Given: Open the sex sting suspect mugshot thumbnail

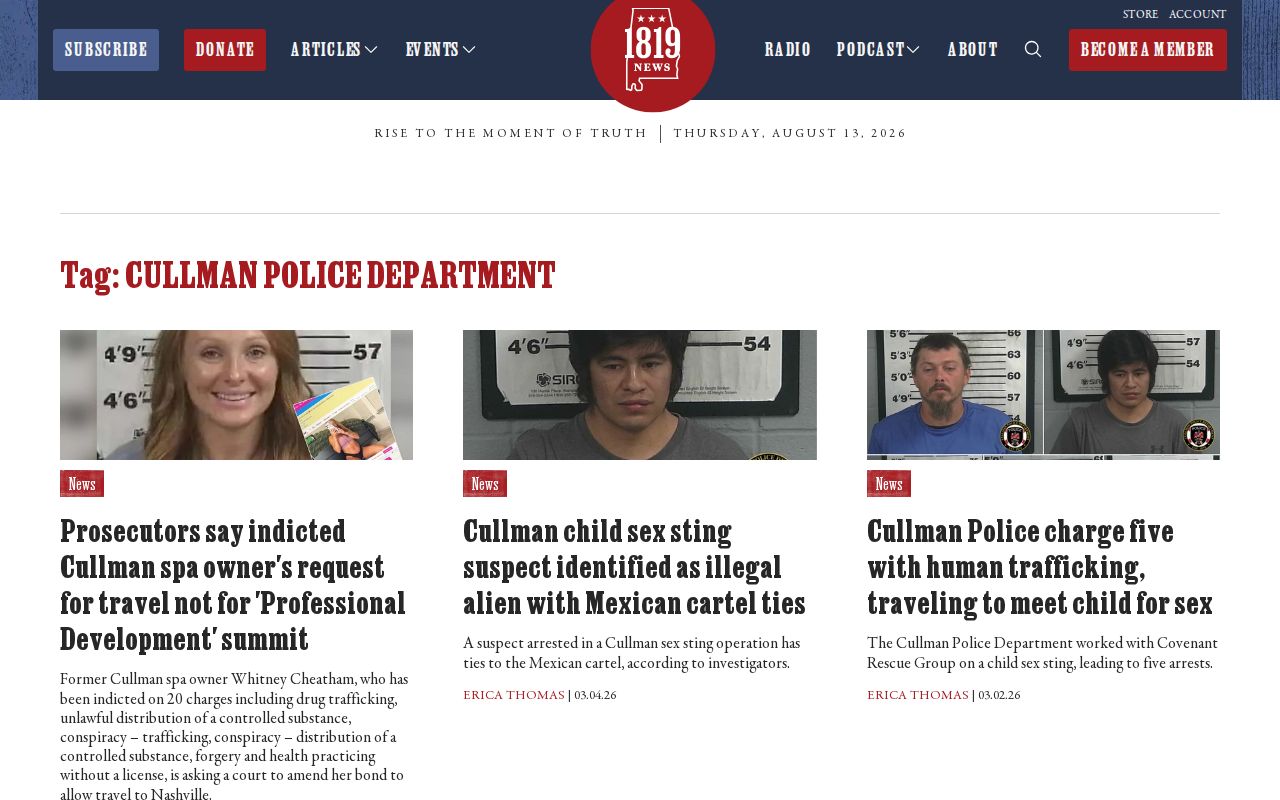Looking at the screenshot, I should 640,395.
